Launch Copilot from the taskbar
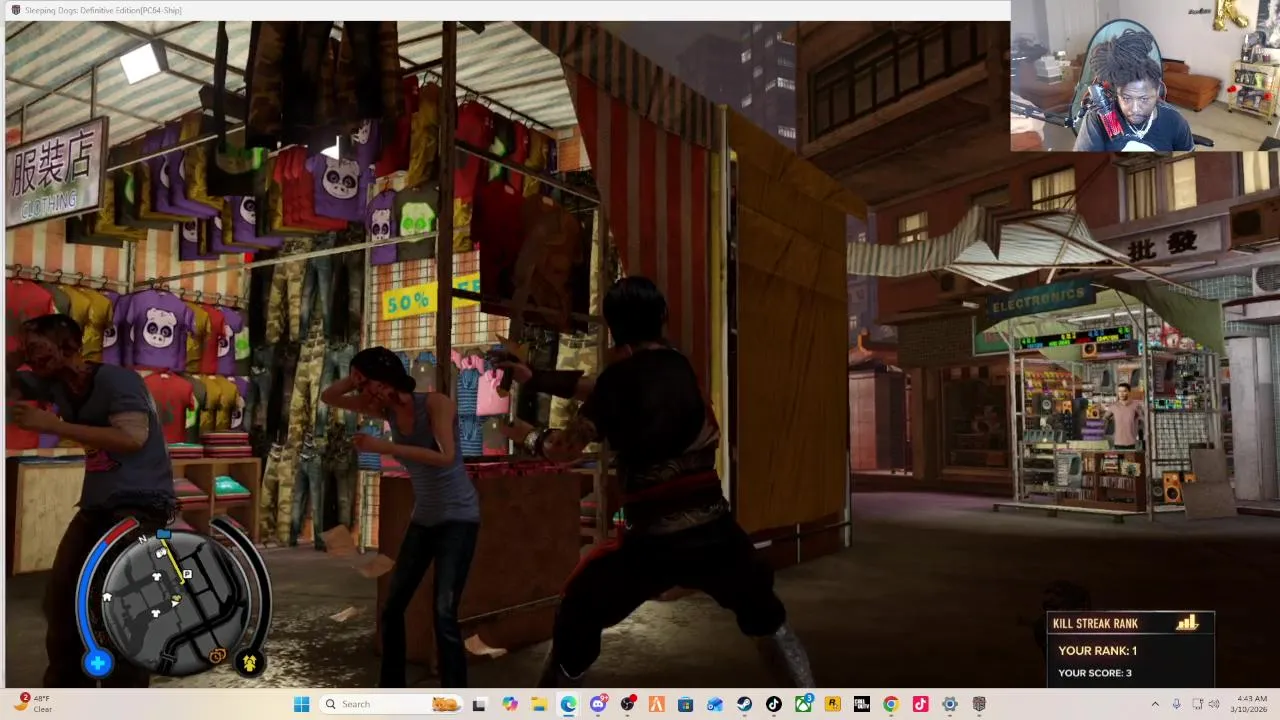The height and width of the screenshot is (720, 1280). (510, 704)
